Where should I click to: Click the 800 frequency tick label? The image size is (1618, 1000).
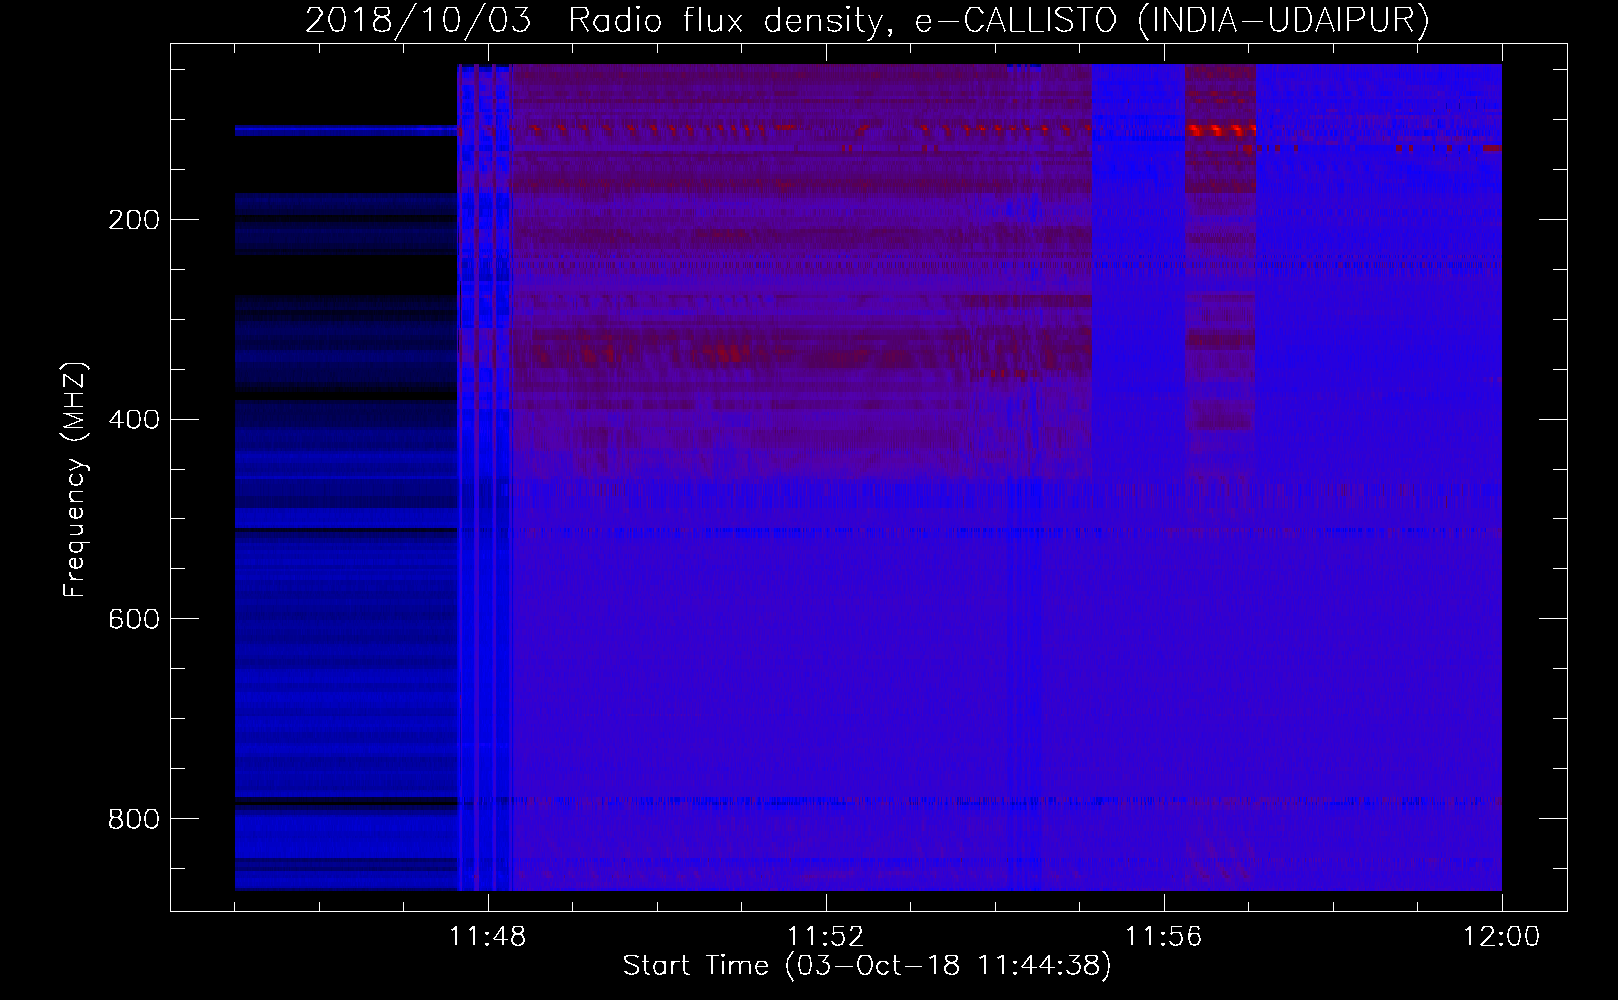(x=133, y=819)
